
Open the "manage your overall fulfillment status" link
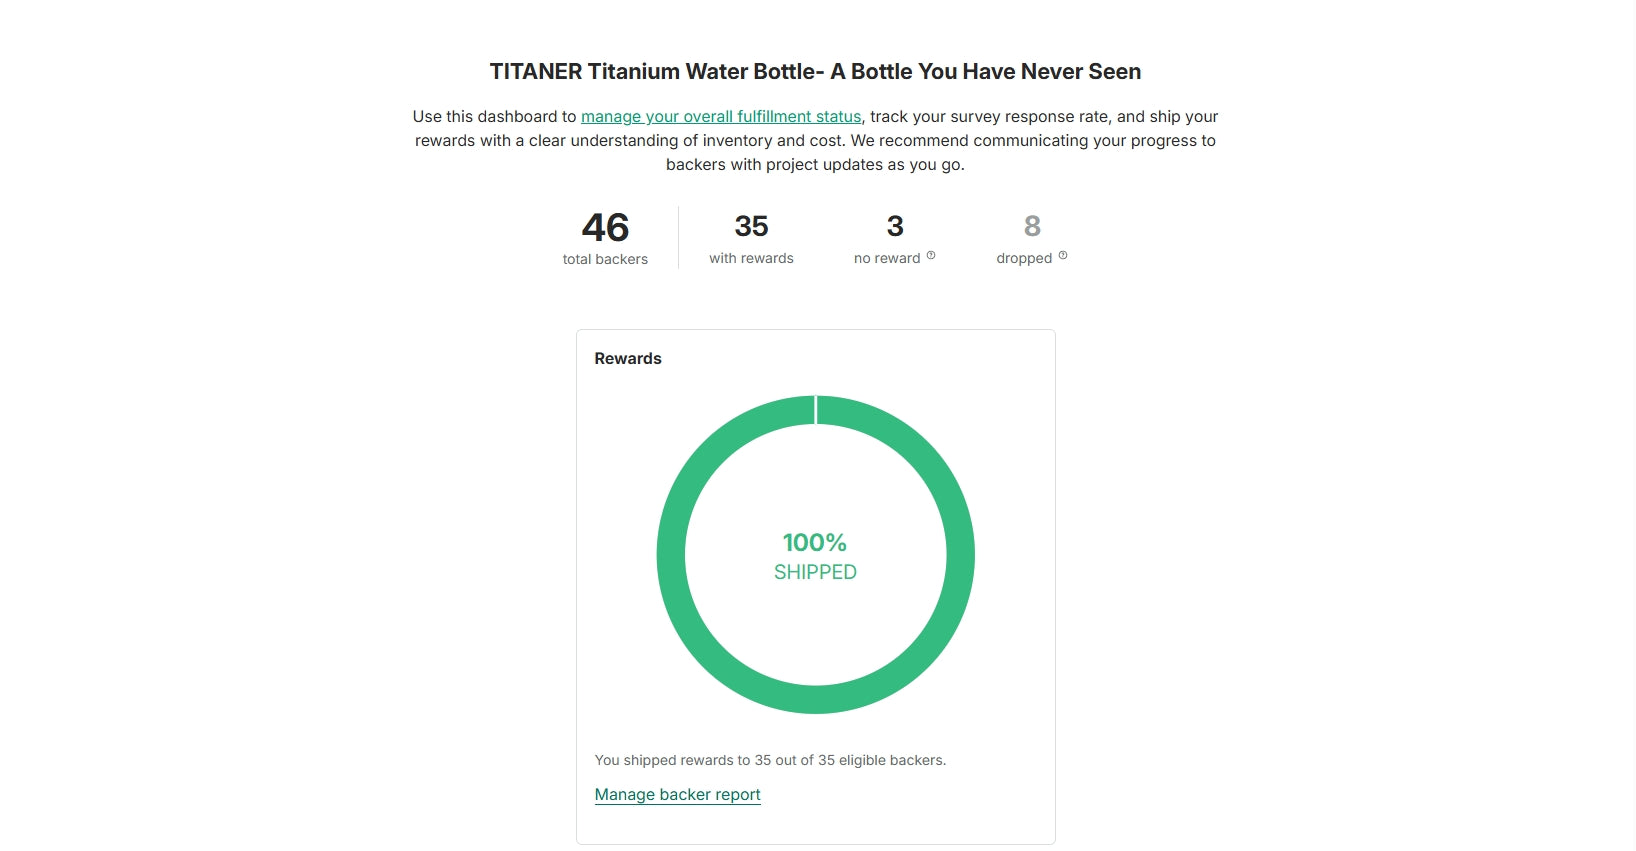coord(720,117)
